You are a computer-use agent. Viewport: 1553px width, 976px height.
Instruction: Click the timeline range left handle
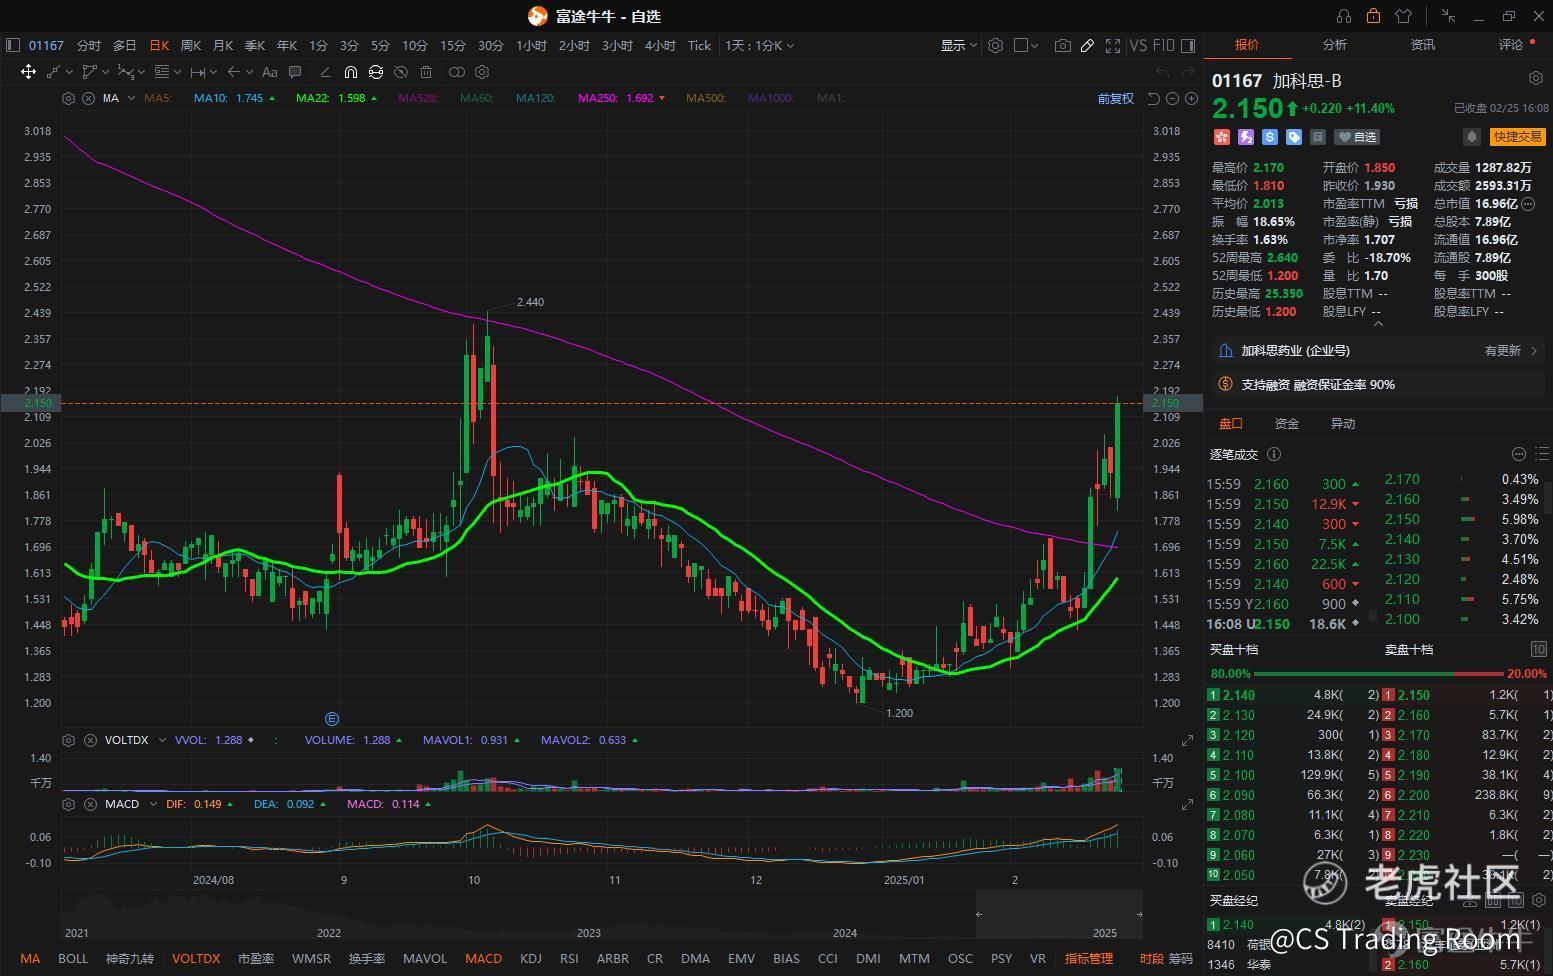[979, 914]
